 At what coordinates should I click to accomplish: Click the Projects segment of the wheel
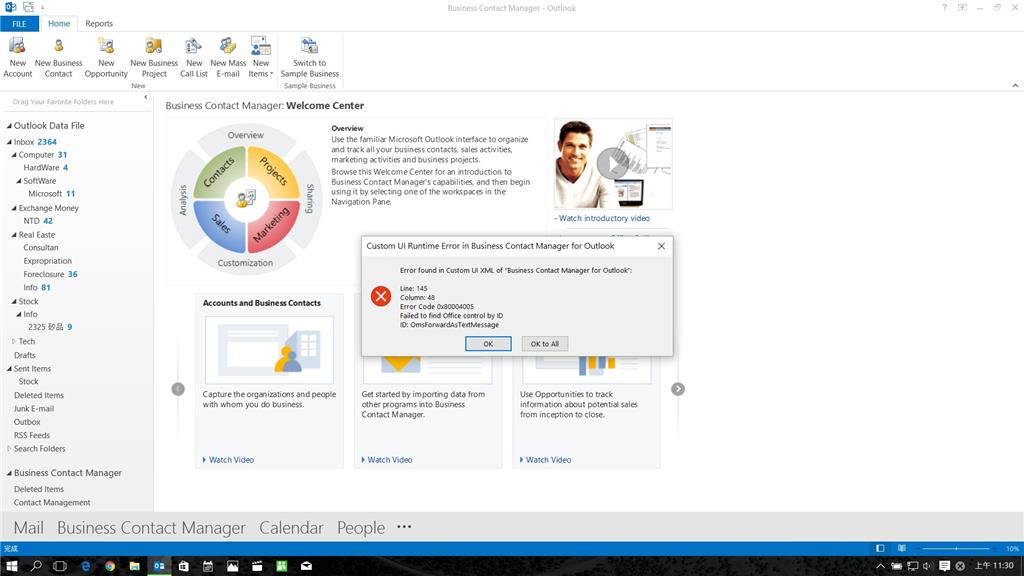pyautogui.click(x=273, y=171)
